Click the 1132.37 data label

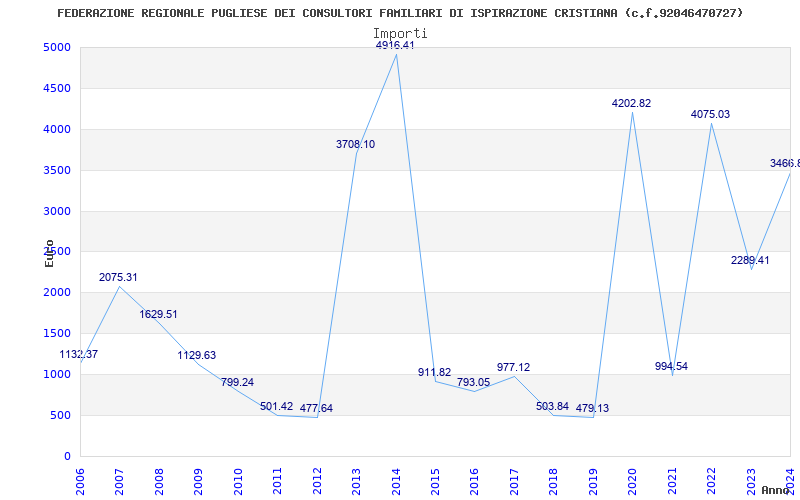coord(79,354)
